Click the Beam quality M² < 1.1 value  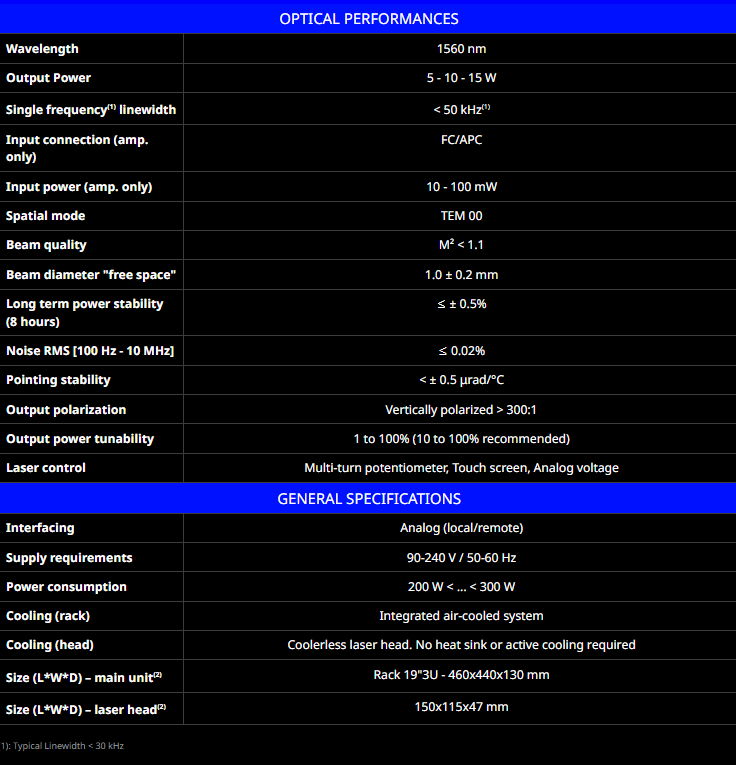click(x=461, y=245)
